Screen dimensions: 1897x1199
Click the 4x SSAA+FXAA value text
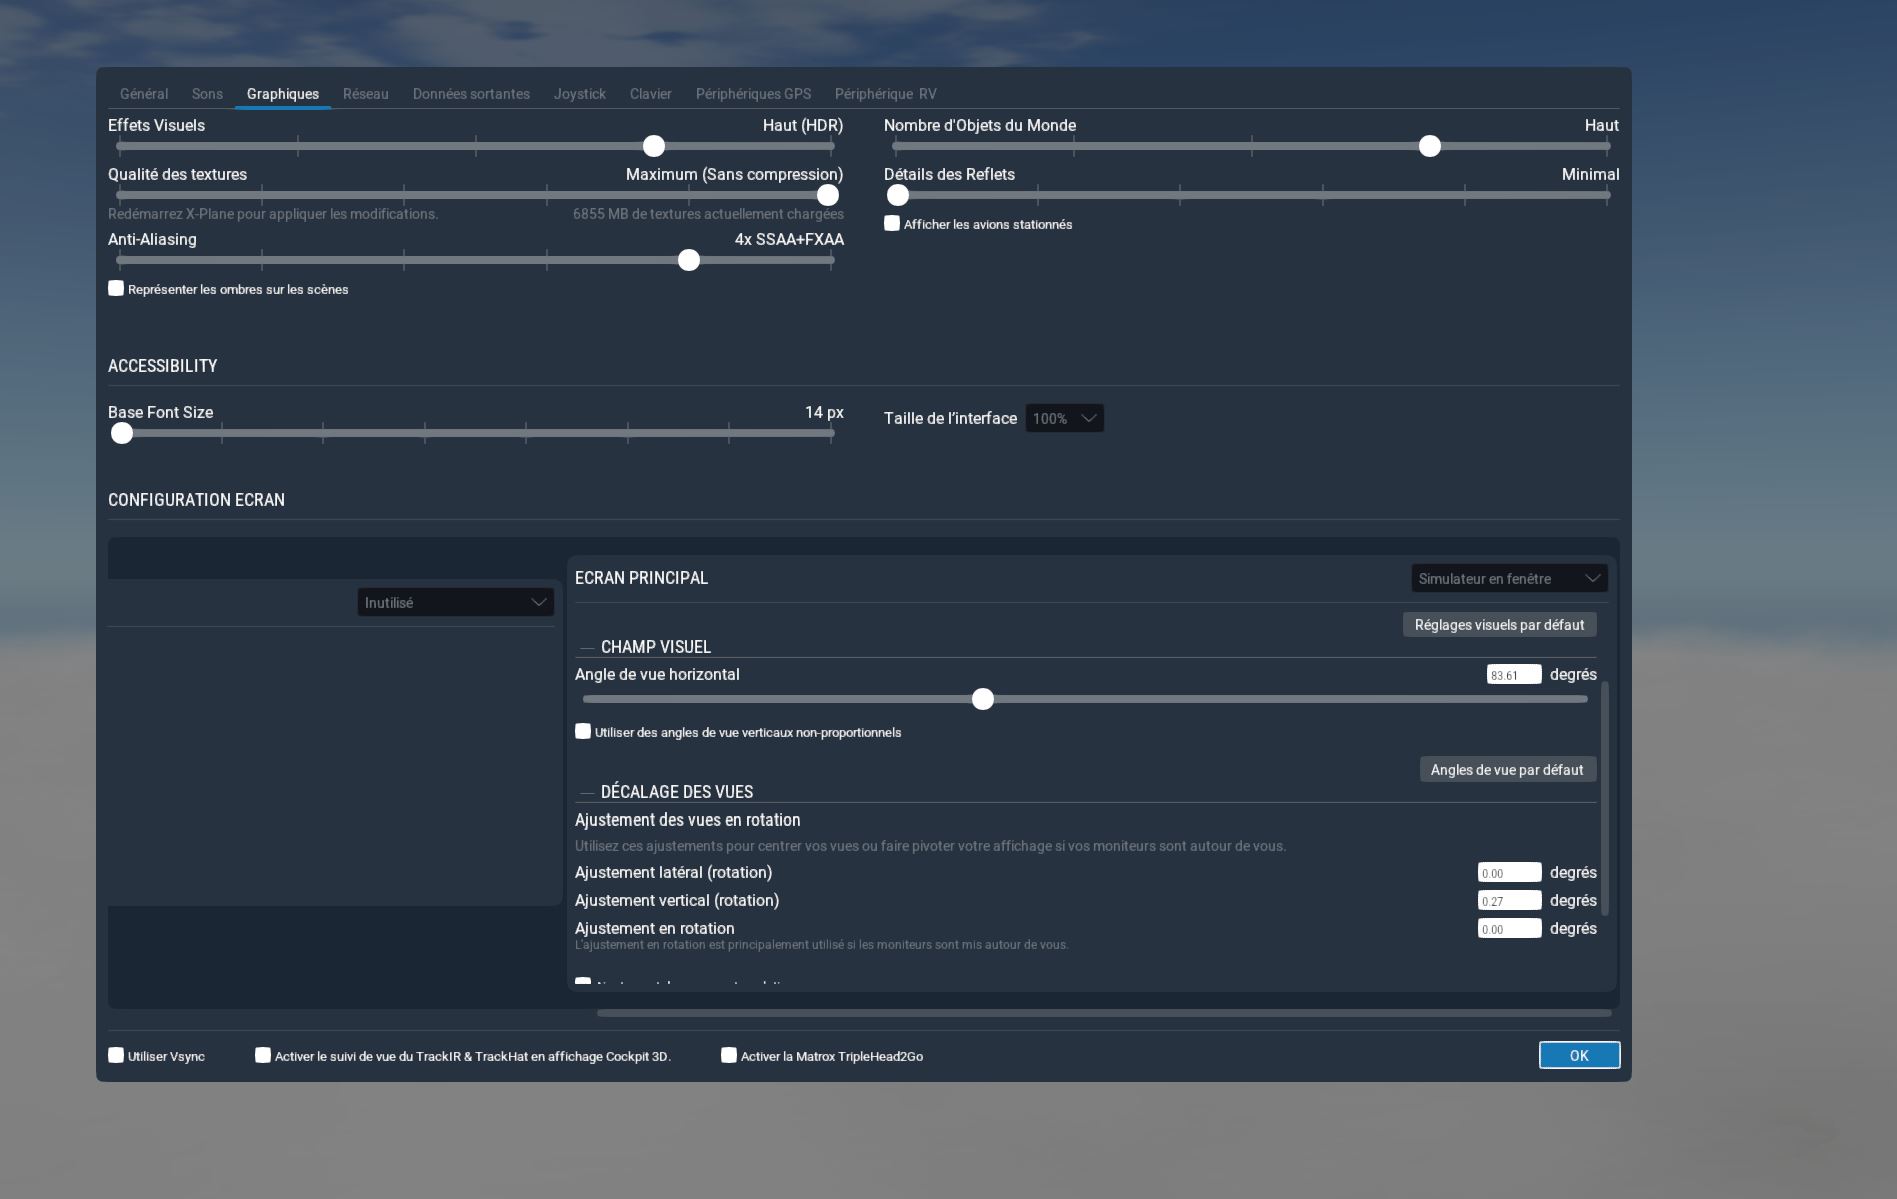point(789,240)
